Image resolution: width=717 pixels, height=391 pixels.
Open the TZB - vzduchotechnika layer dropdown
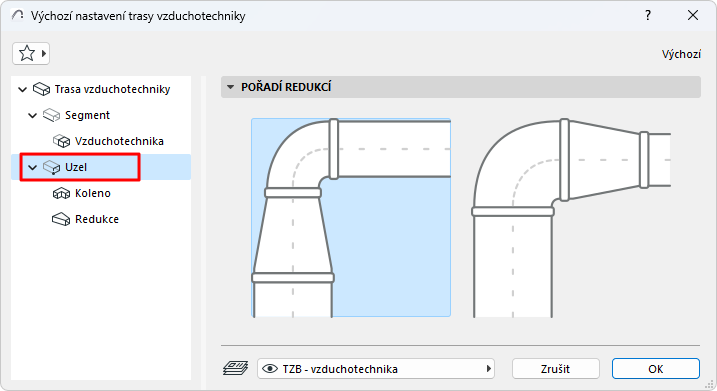376,369
